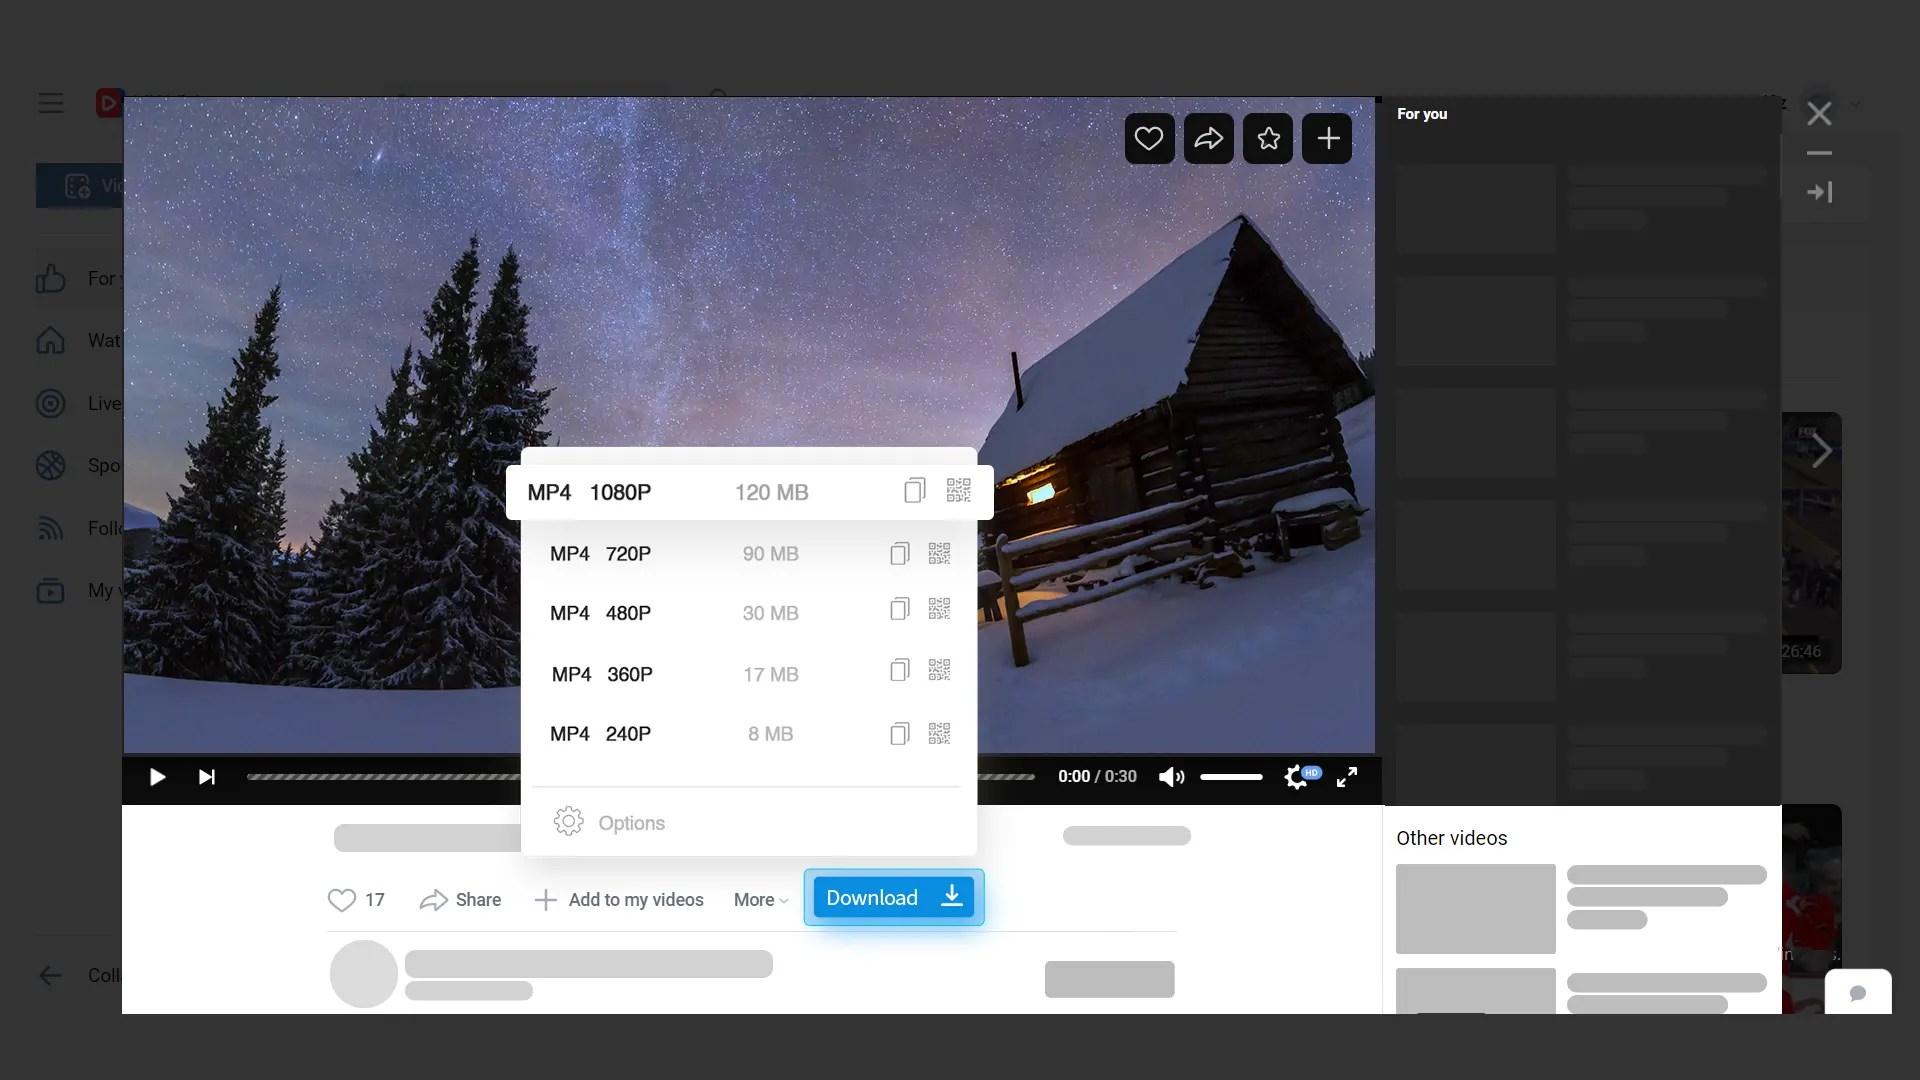The height and width of the screenshot is (1080, 1920).
Task: Click the plus add icon over video
Action: coord(1327,138)
